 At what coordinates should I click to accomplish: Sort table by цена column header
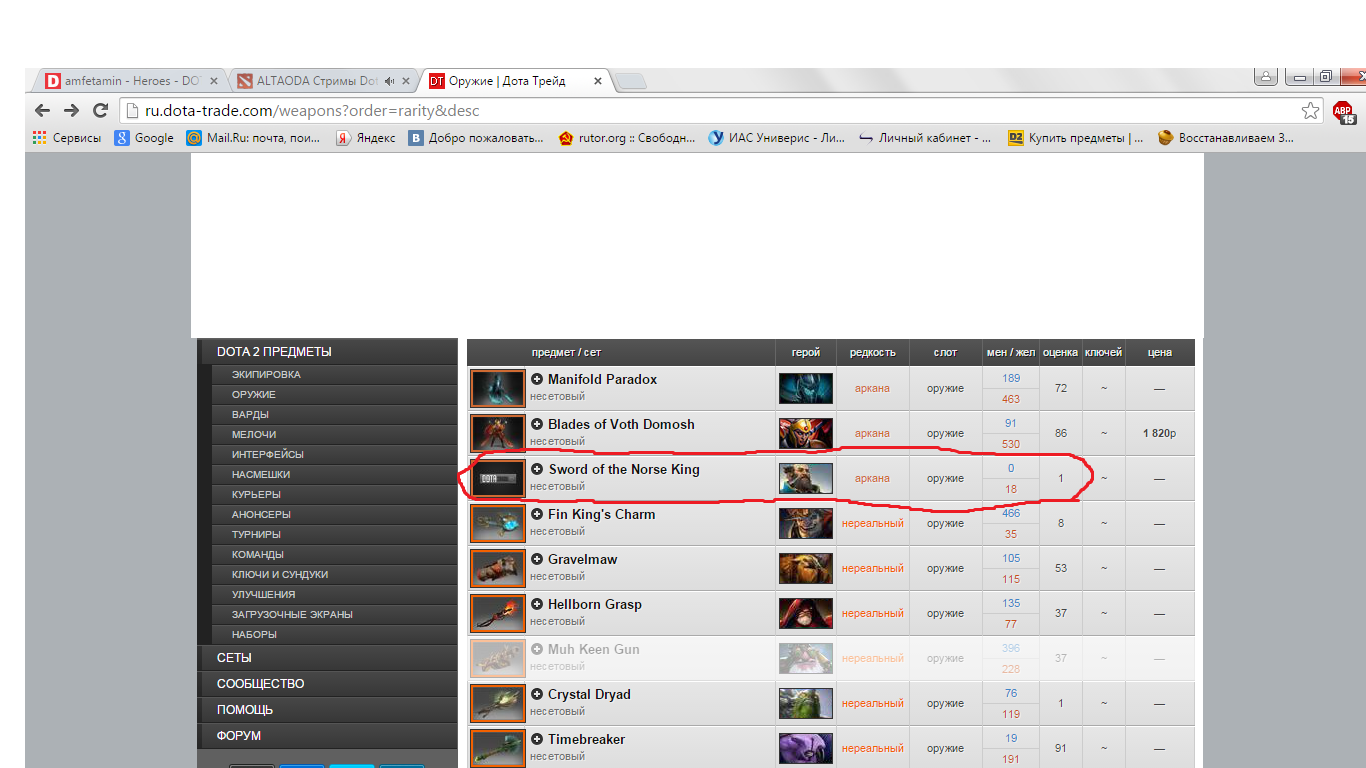1160,352
